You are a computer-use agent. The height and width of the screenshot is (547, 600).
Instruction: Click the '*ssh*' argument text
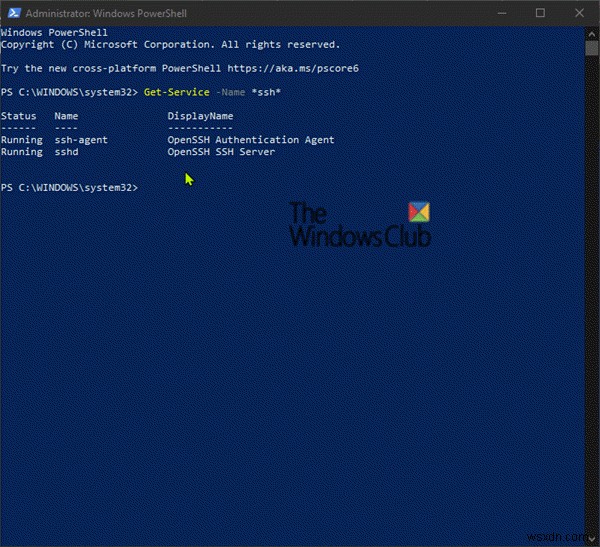(x=266, y=92)
